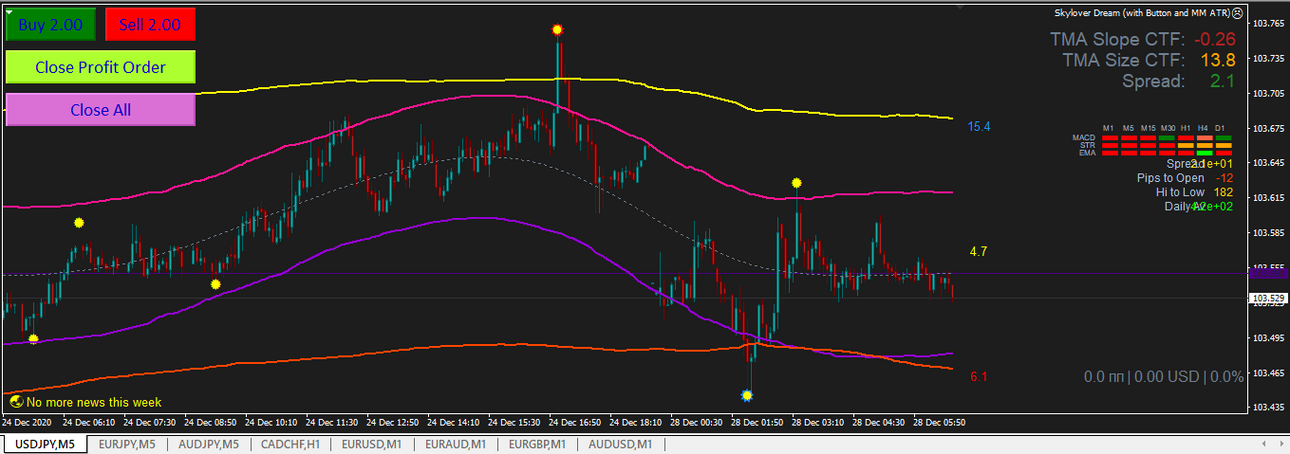Click the yellow signal dot above the 28 Dec spike
The width and height of the screenshot is (1290, 454).
(x=797, y=183)
